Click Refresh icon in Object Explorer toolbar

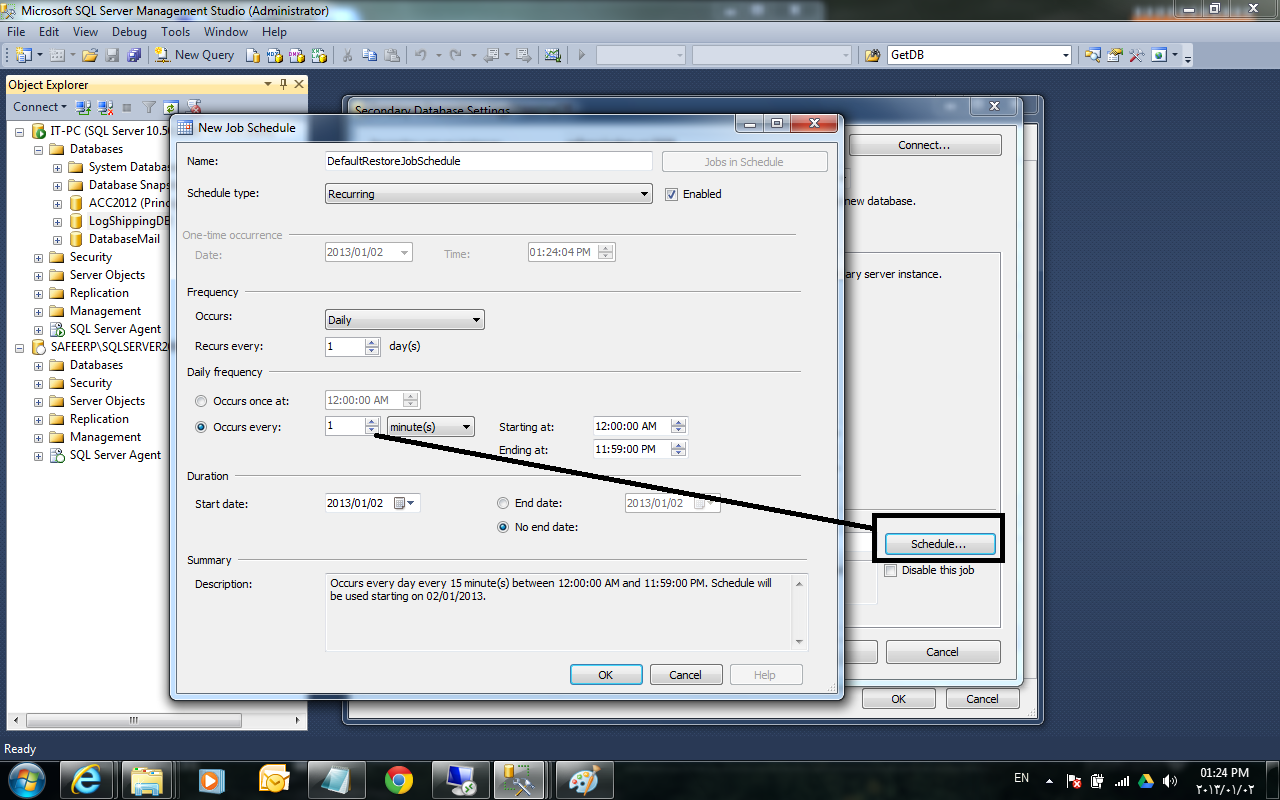tap(171, 107)
